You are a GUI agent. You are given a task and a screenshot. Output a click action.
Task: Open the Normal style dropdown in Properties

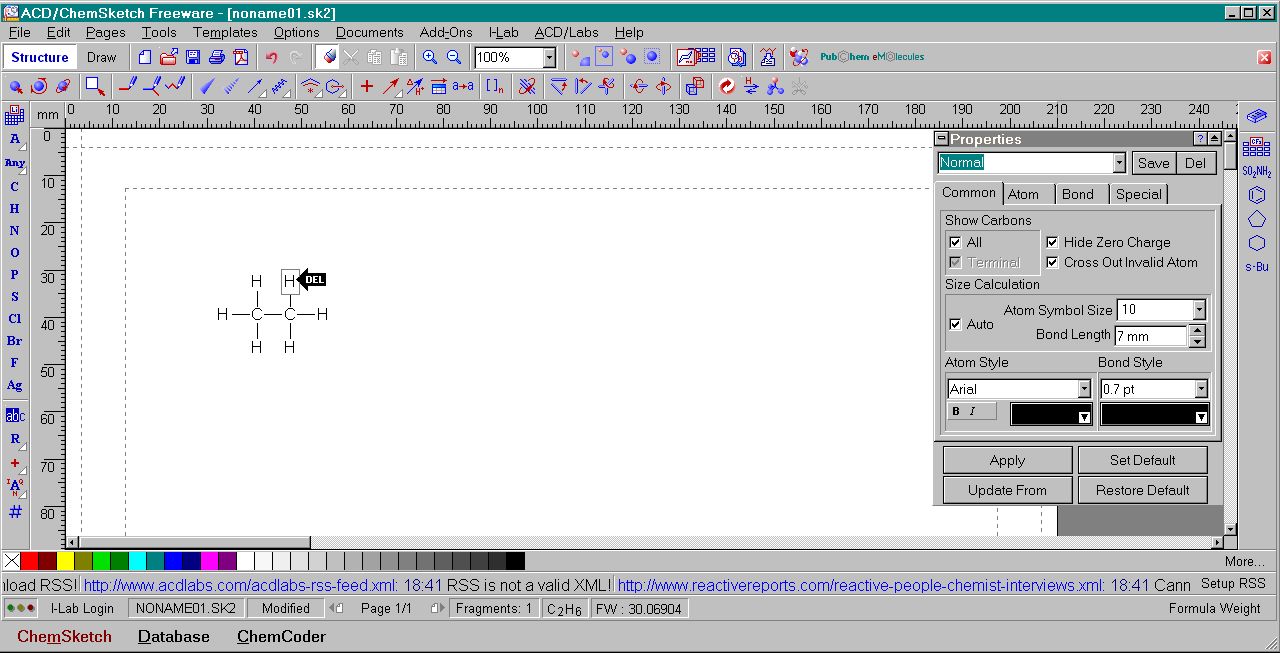pos(1119,163)
